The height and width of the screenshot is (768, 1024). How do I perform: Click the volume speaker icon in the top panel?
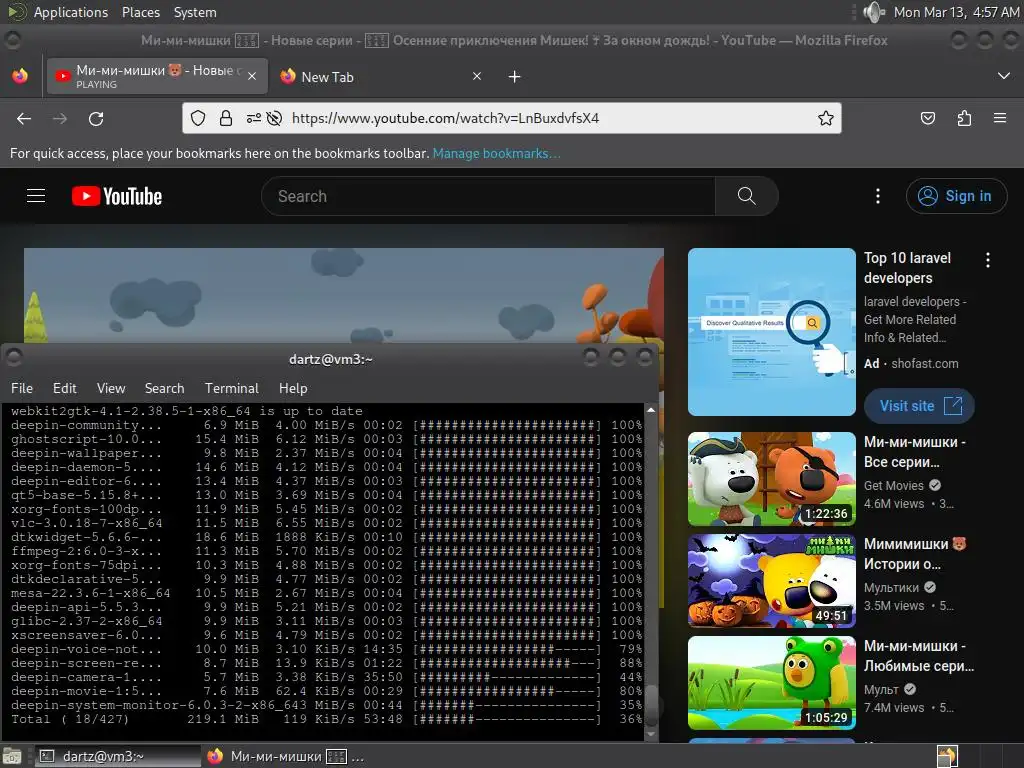(874, 12)
